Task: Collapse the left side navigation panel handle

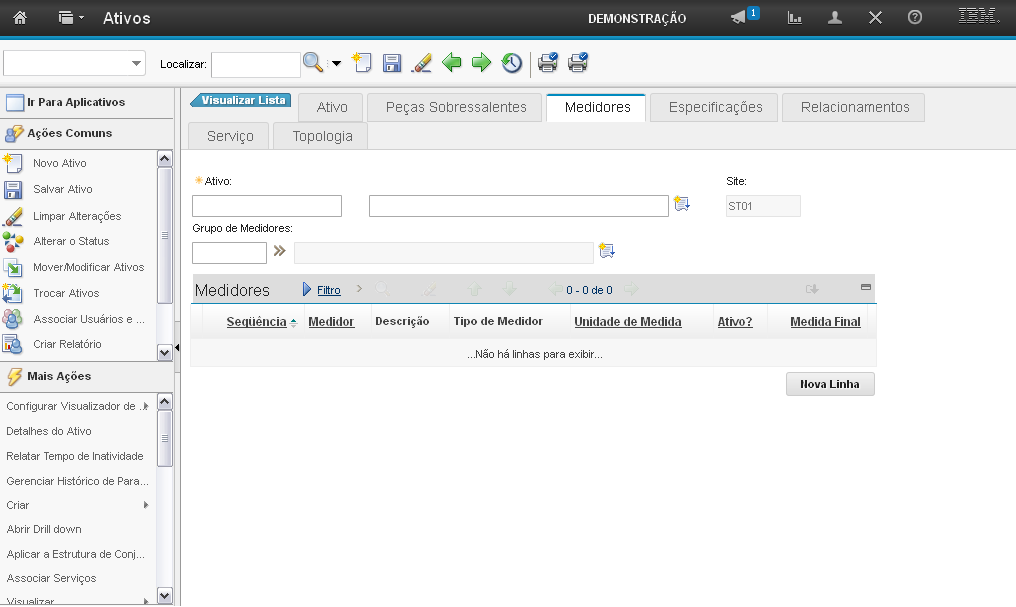Action: coord(177,348)
